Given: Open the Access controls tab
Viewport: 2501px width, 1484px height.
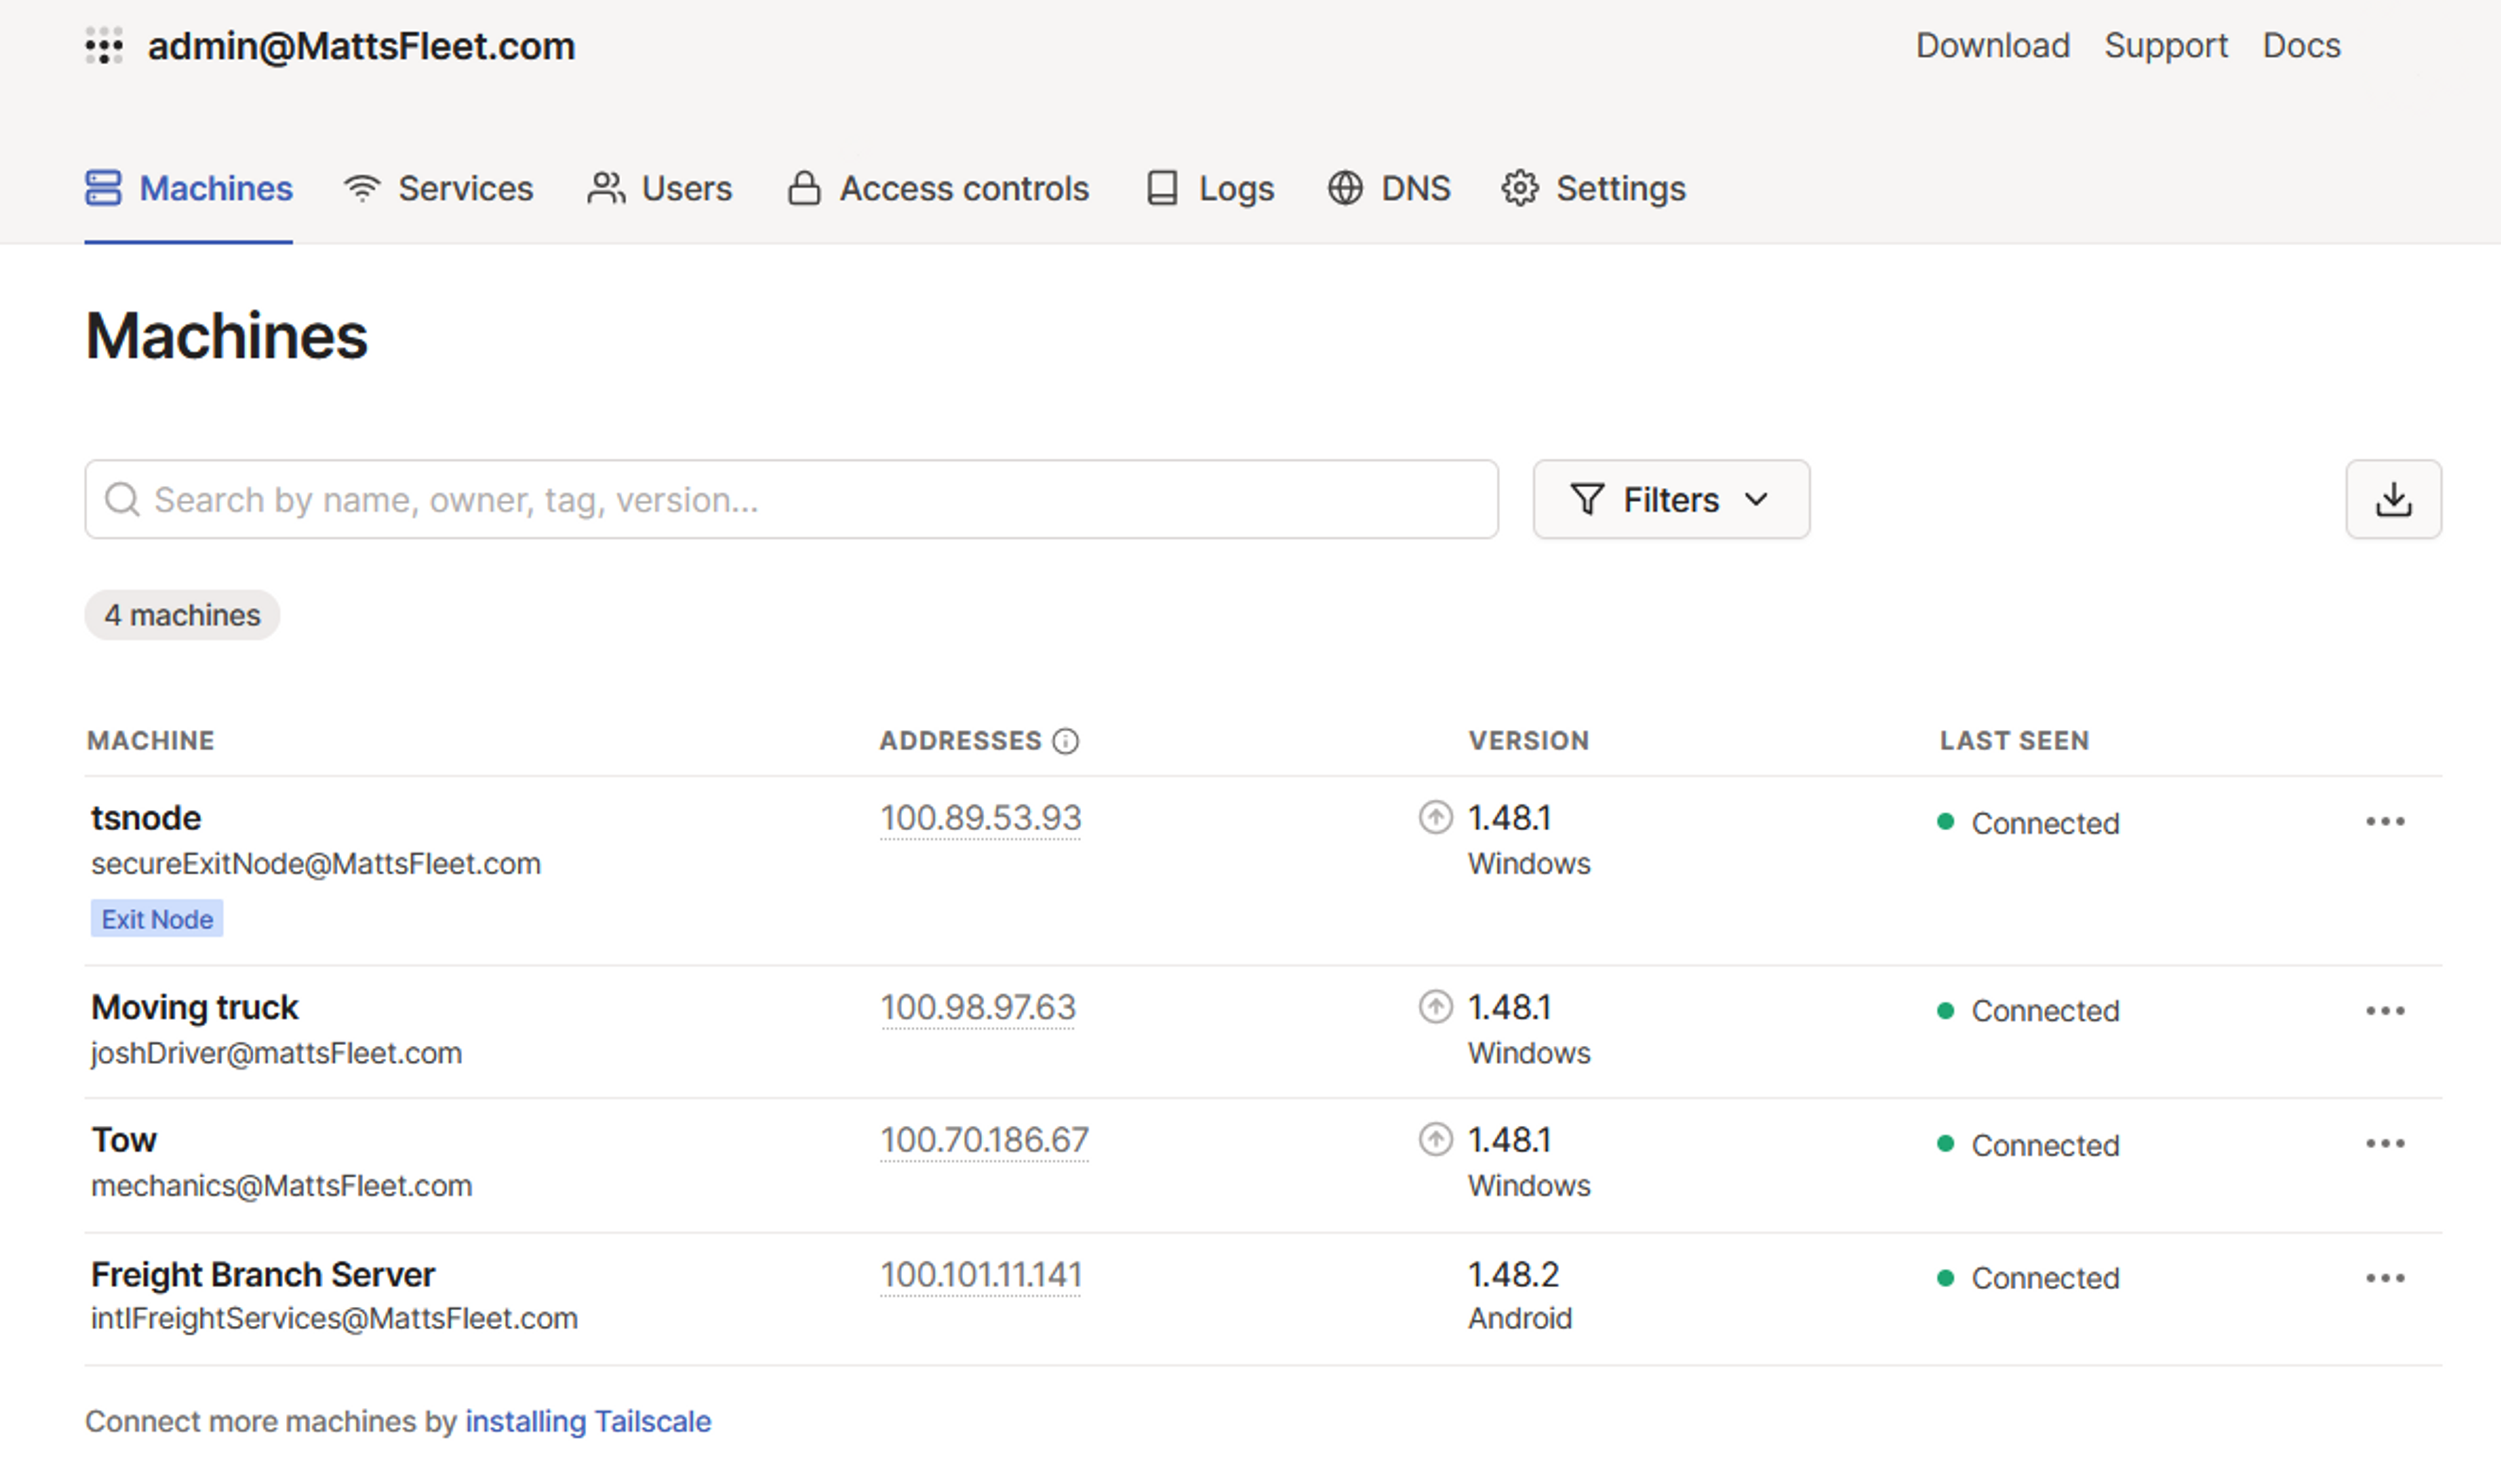Looking at the screenshot, I should 938,188.
